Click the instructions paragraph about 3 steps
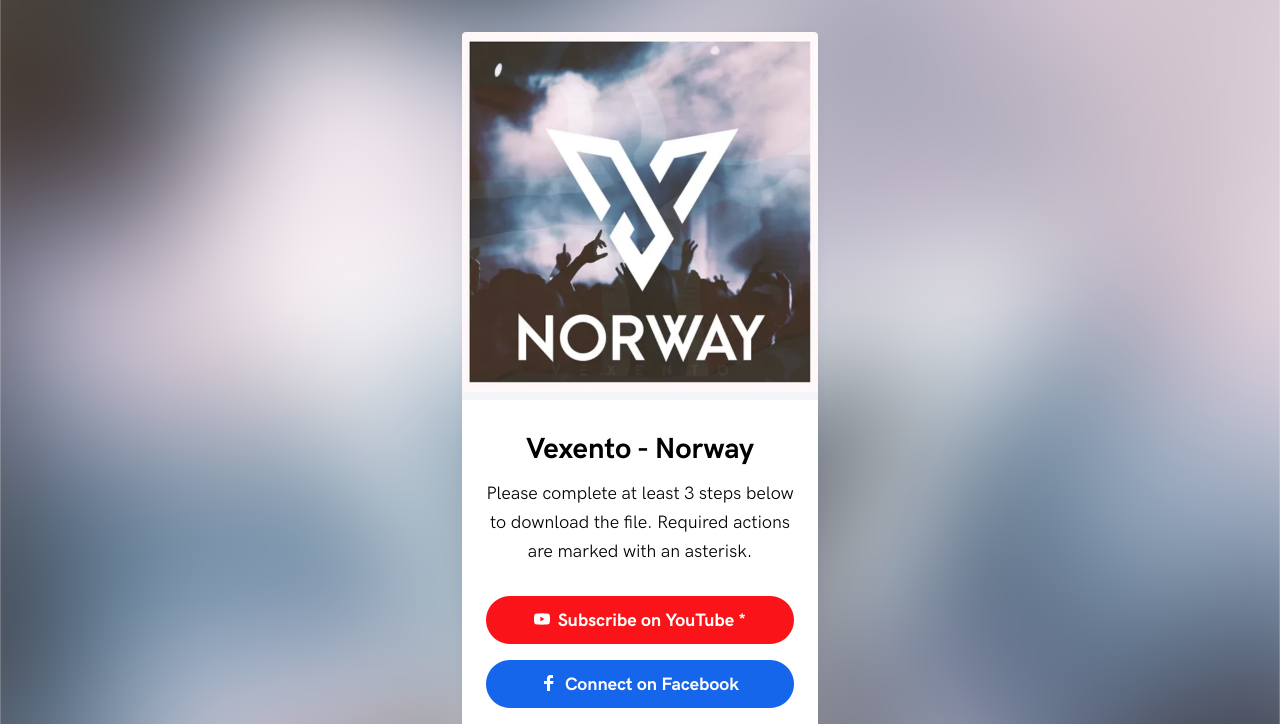The width and height of the screenshot is (1280, 724). tap(640, 522)
